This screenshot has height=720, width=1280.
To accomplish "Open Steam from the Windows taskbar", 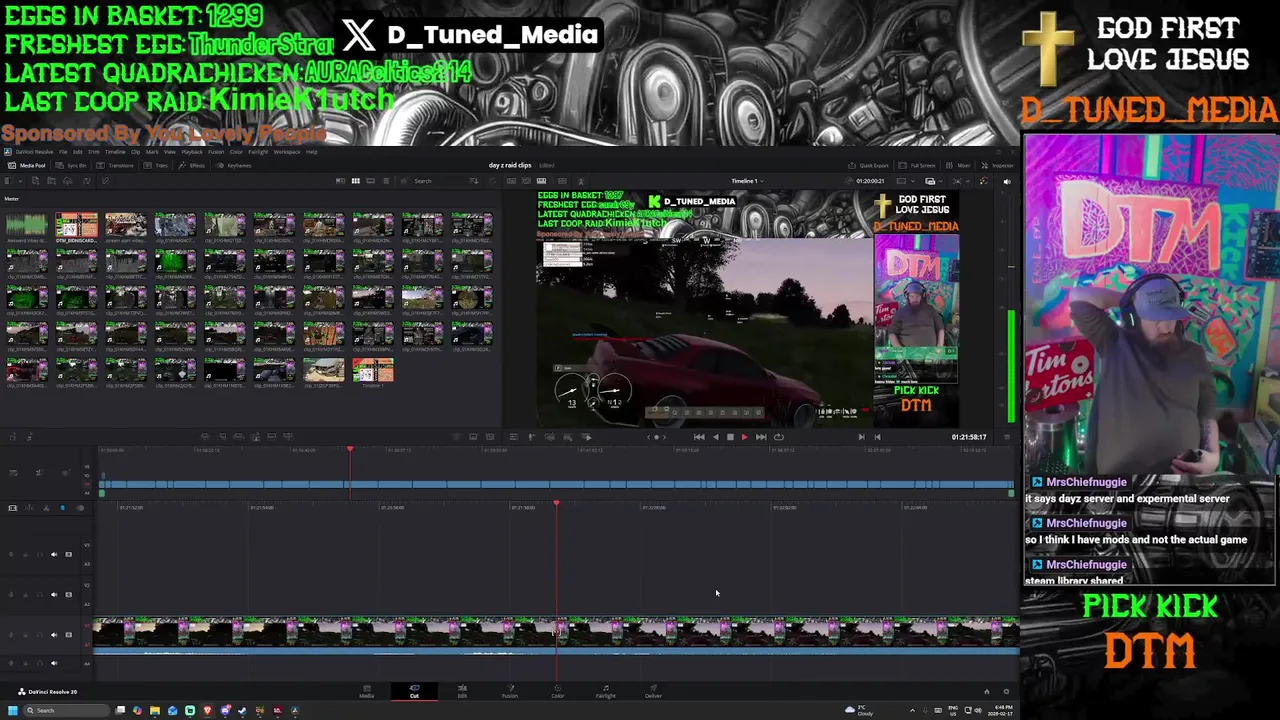I will tap(242, 710).
